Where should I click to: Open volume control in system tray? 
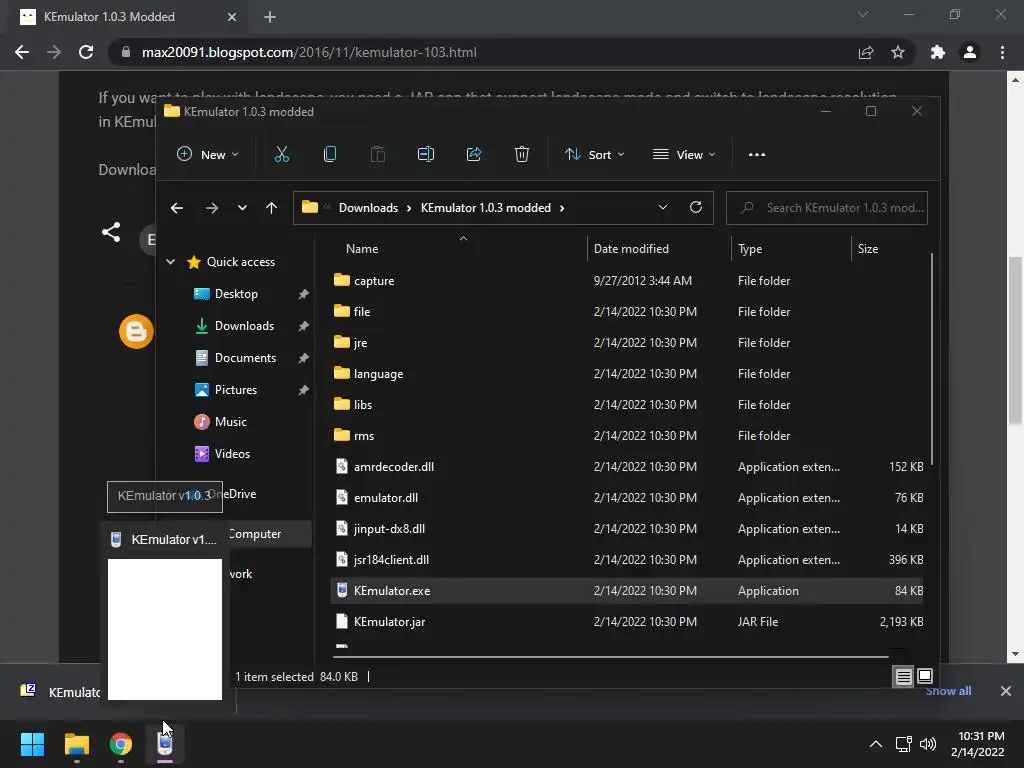click(927, 744)
